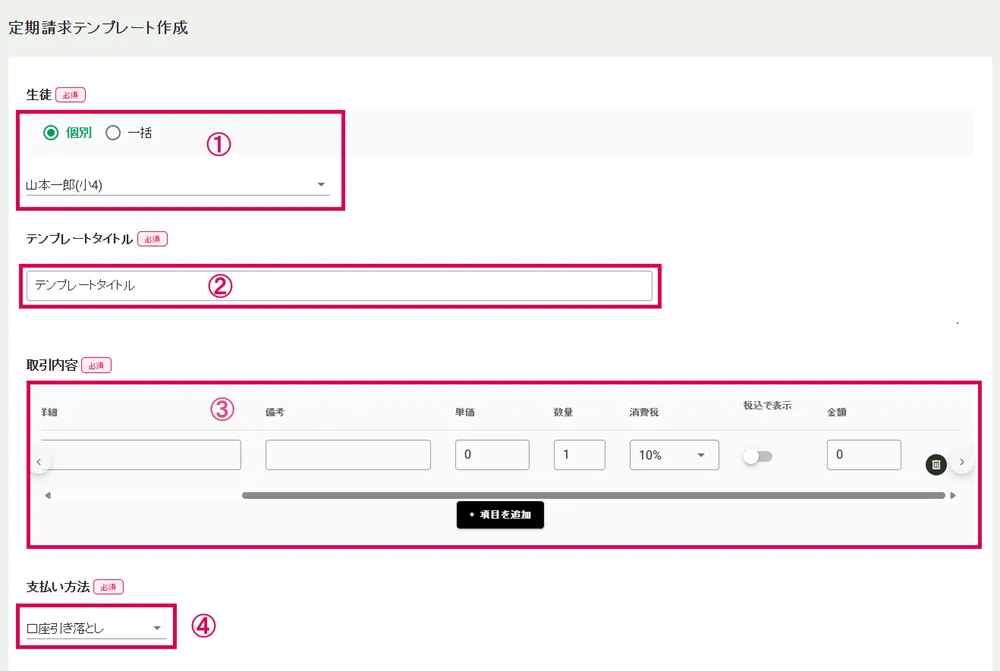Click the テンプレートタイトル input field

click(339, 285)
